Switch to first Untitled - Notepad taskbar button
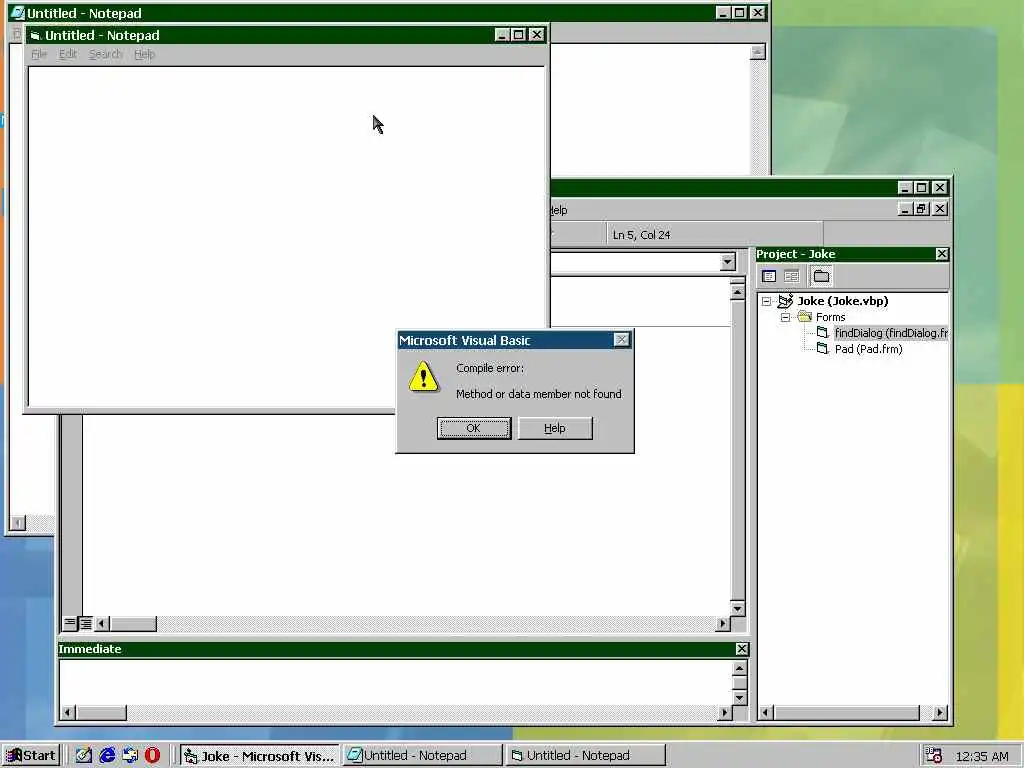 (x=423, y=756)
